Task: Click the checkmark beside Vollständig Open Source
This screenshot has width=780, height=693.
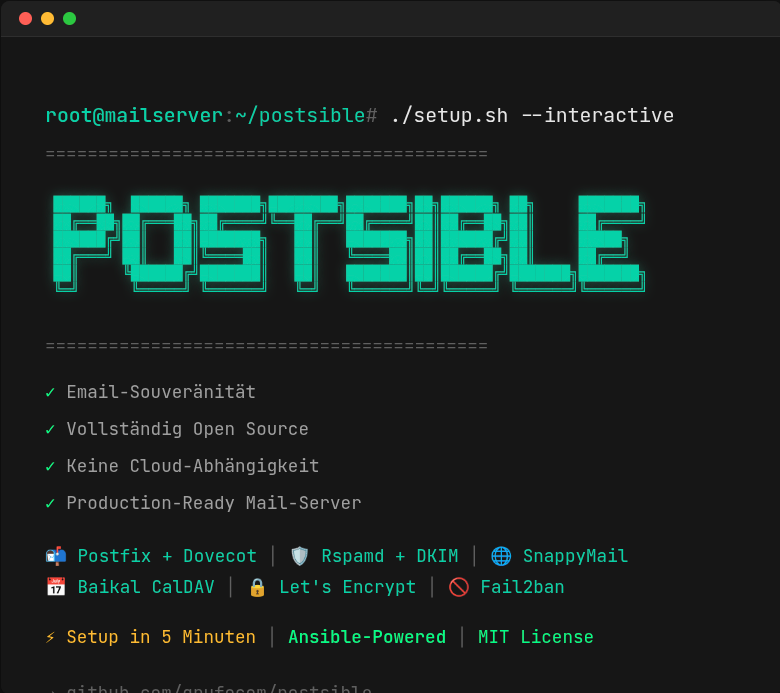Action: point(51,429)
